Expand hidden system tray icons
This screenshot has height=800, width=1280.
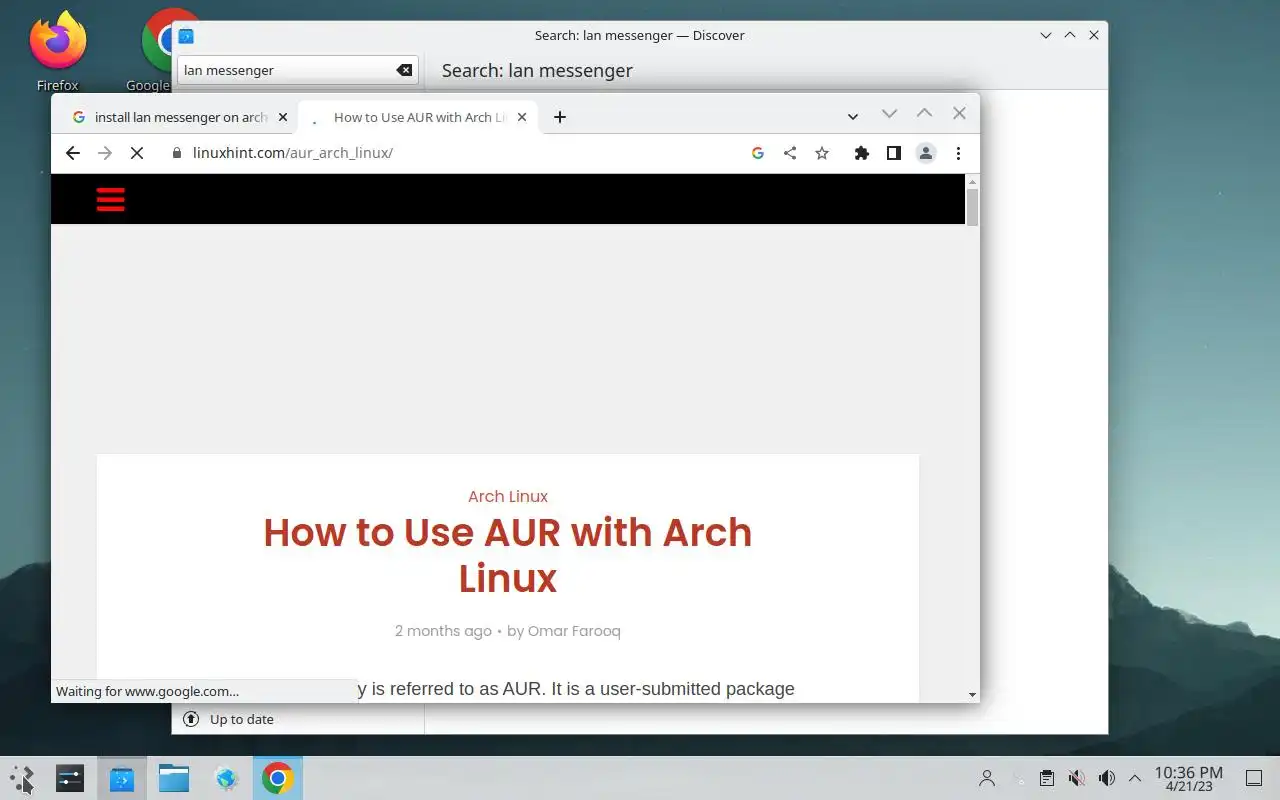tap(1135, 778)
